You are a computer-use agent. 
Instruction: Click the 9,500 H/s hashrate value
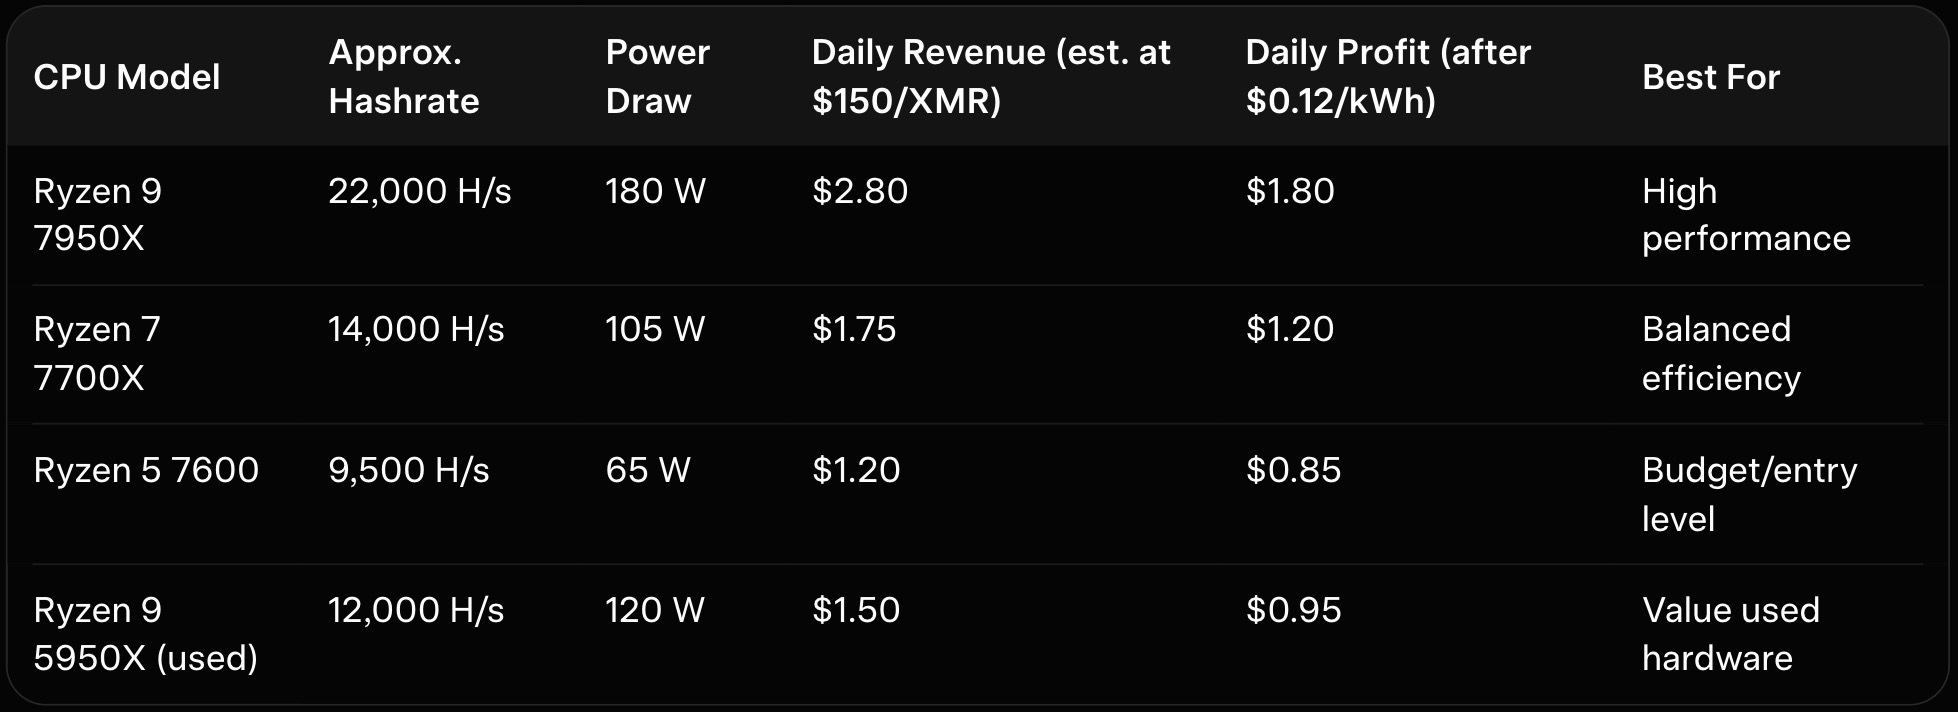409,470
